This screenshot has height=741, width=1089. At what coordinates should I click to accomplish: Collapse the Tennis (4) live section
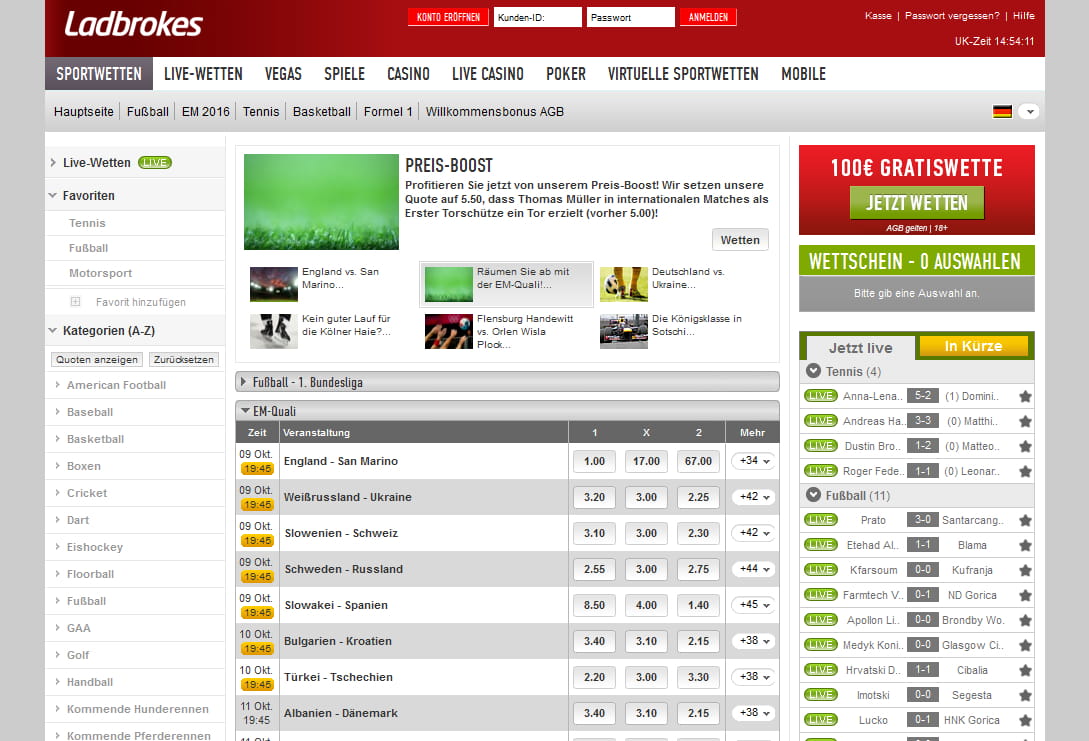coord(813,371)
